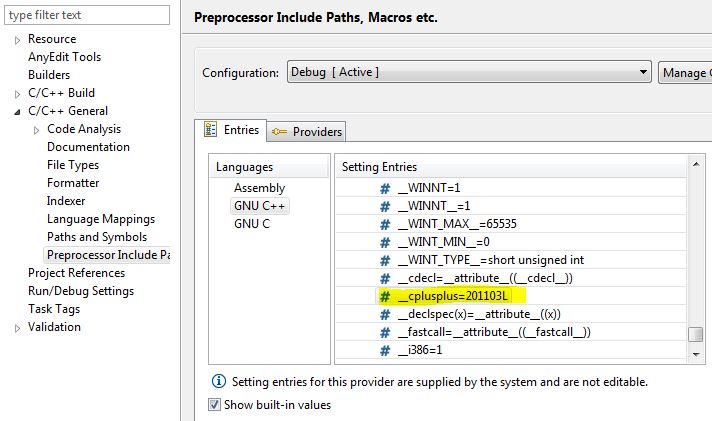
Task: Click the hash icon beside __WINT_MAX__=65535
Action: click(384, 224)
